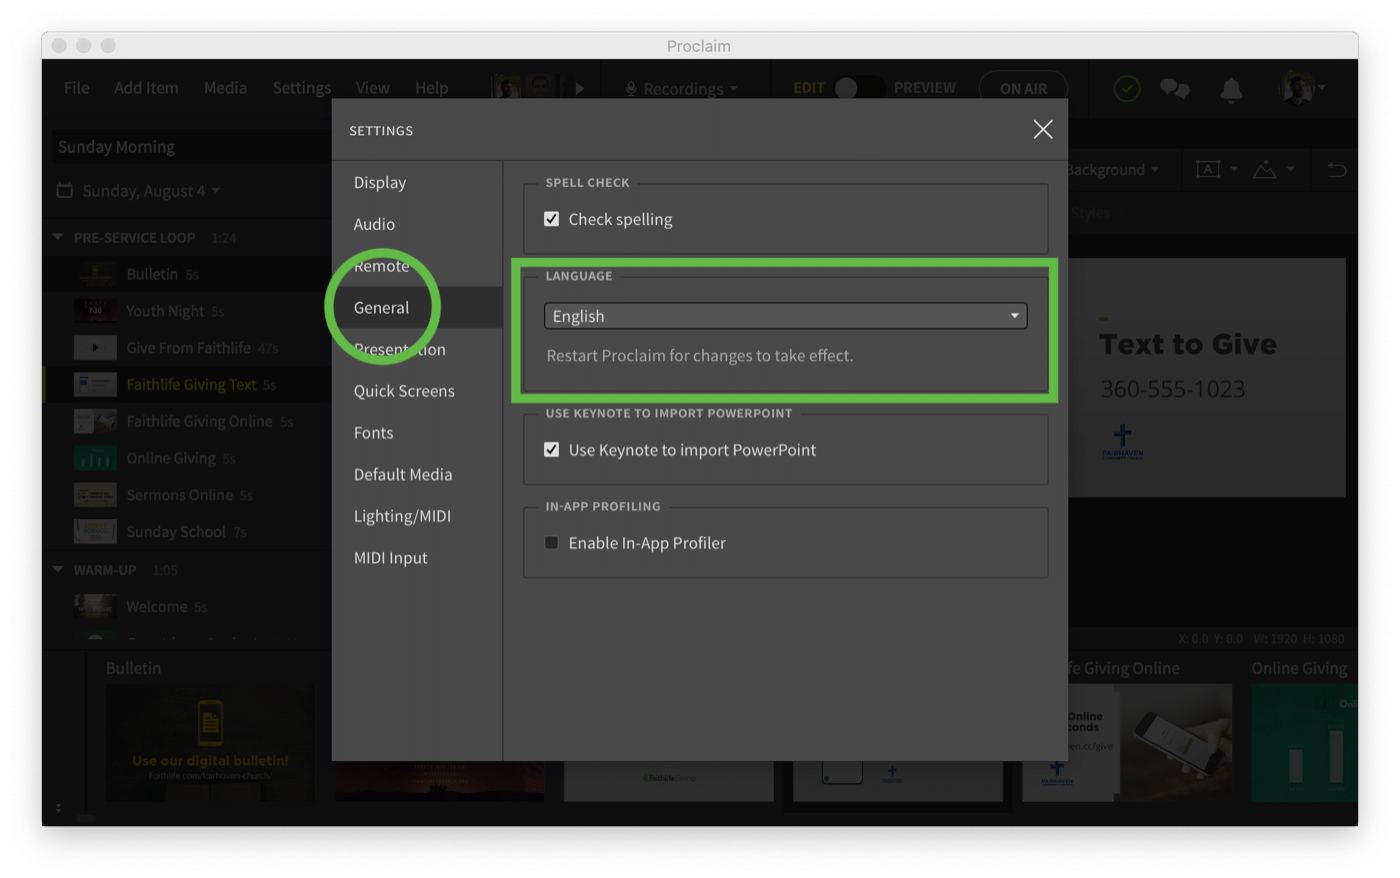This screenshot has width=1400, height=878.
Task: Collapse the WARM-UP section
Action: coord(58,570)
